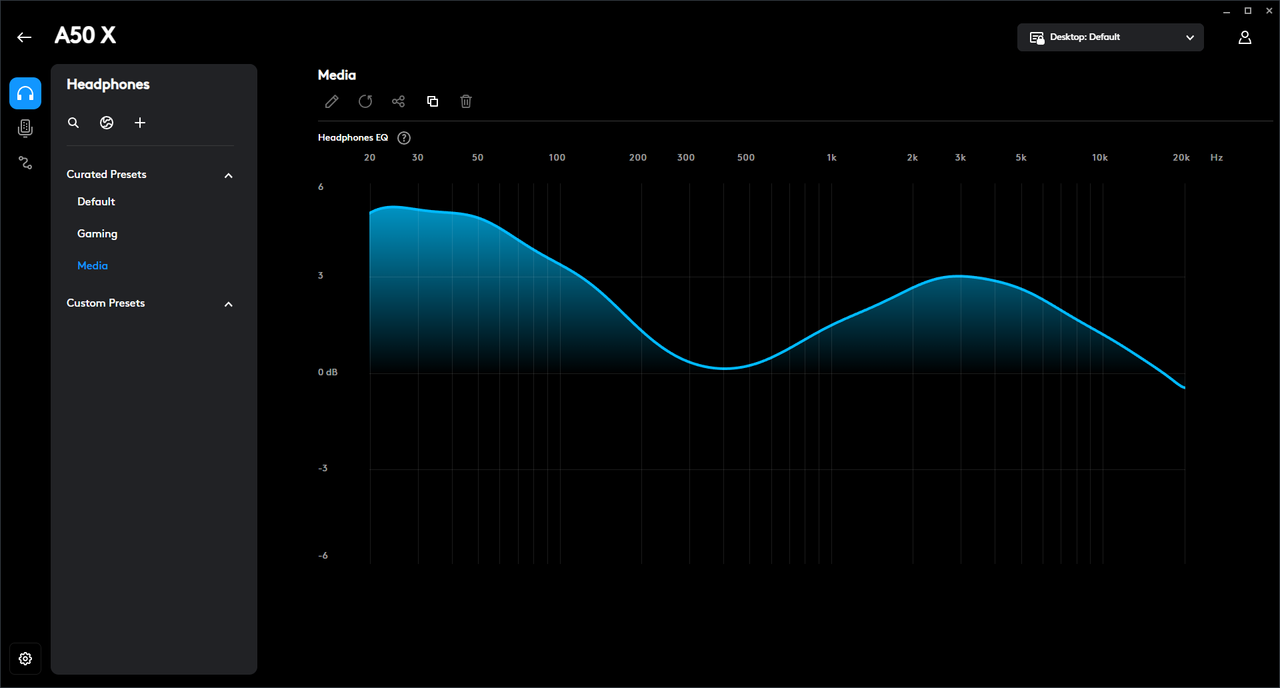Open the Microphone section in the sidebar

(25, 128)
